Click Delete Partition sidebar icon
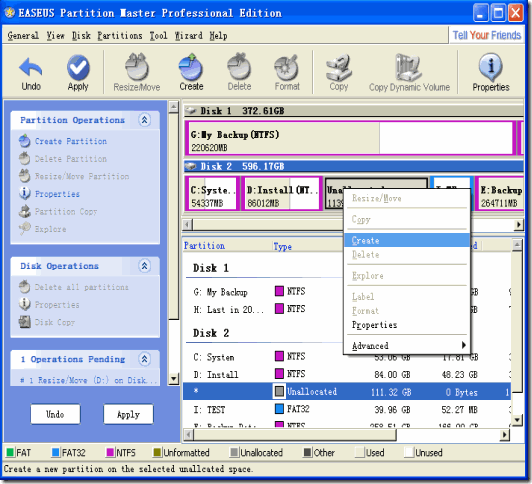This screenshot has height=484, width=532. (24, 158)
